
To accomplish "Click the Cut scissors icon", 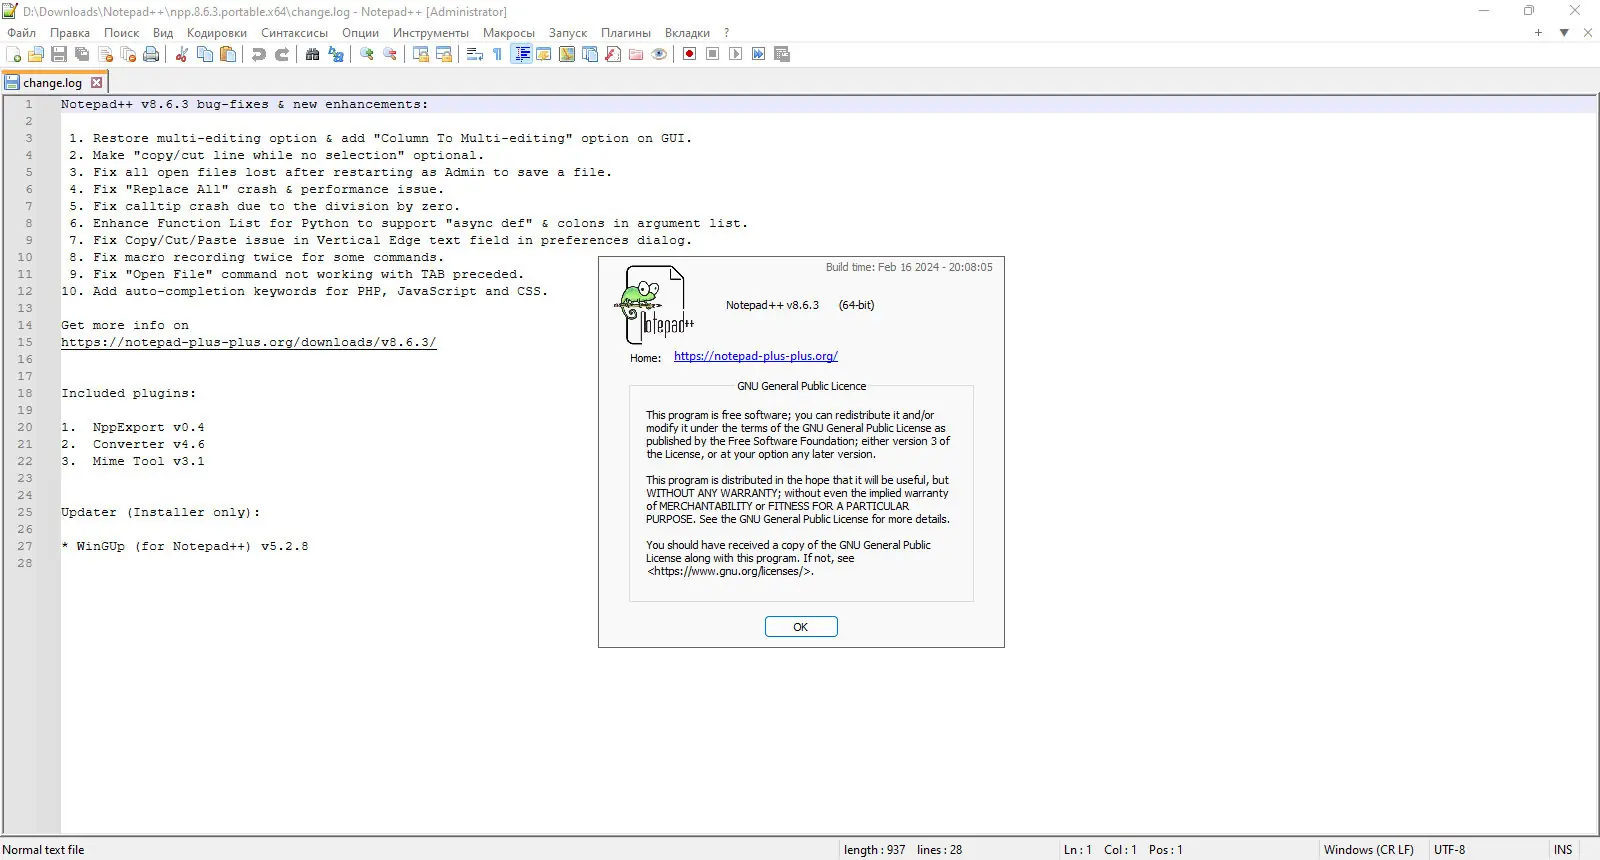I will (x=182, y=54).
